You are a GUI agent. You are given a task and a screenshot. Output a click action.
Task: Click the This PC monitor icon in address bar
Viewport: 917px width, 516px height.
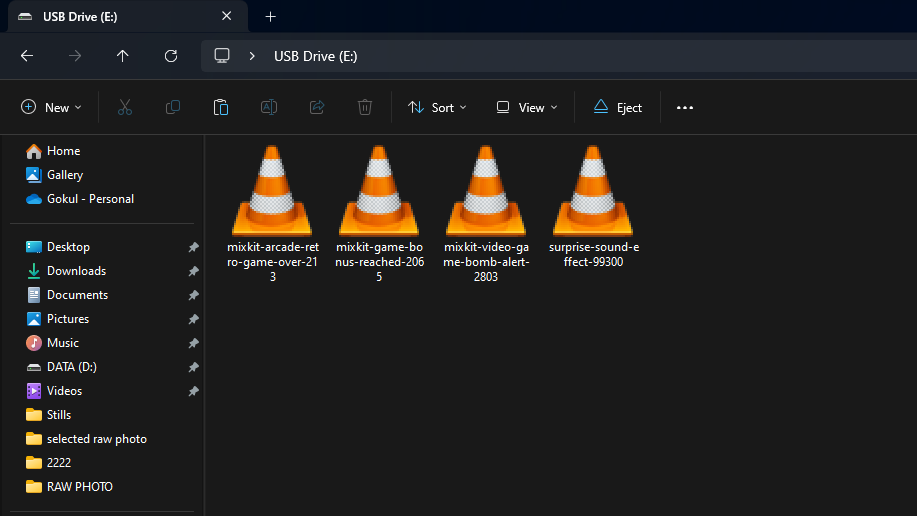coord(222,56)
